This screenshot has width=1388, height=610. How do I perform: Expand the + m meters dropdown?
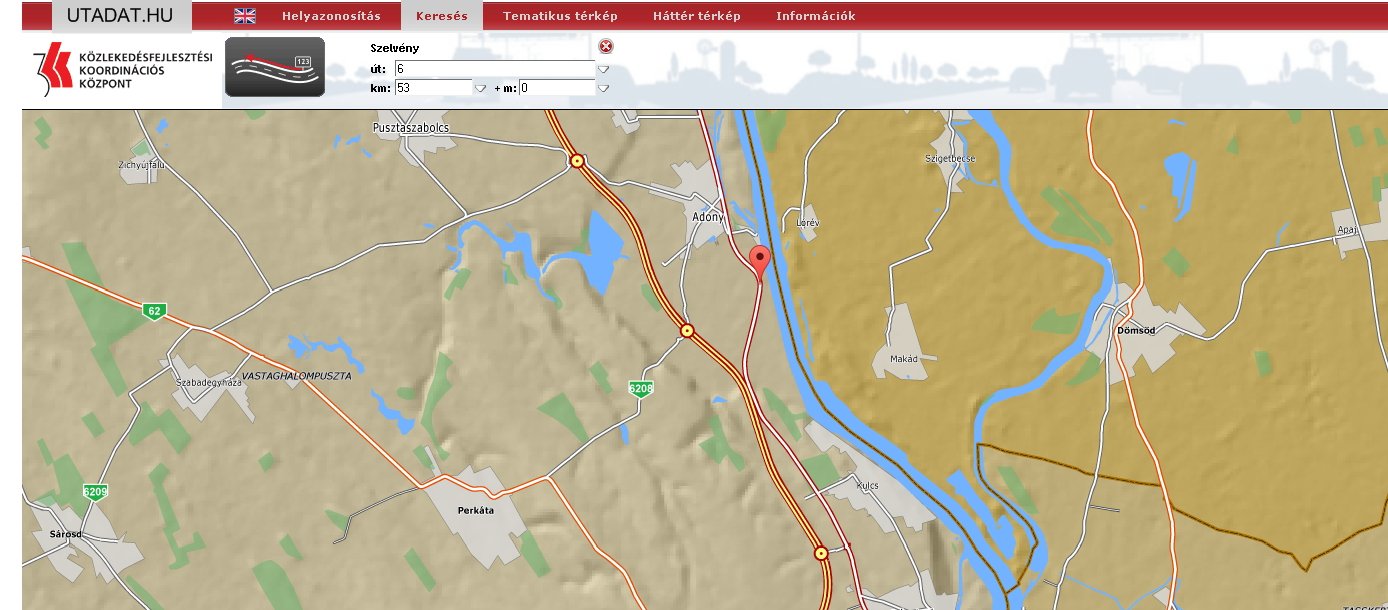point(603,88)
